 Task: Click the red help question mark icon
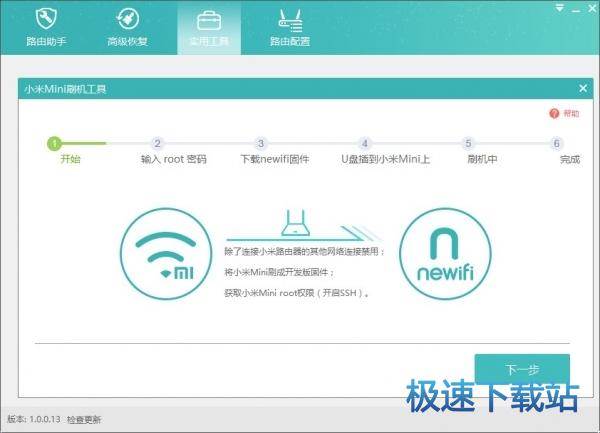click(554, 113)
